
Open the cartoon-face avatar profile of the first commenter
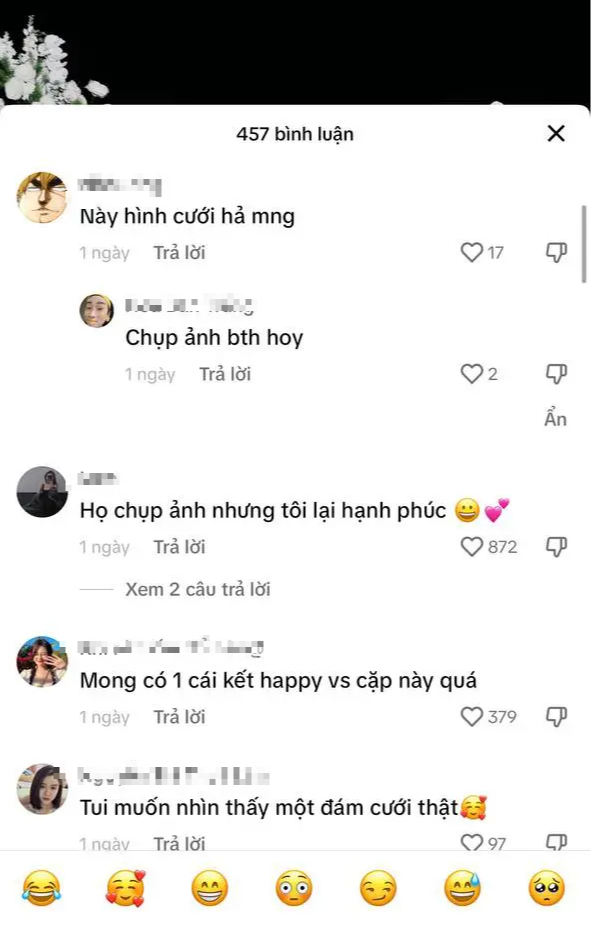pos(42,198)
